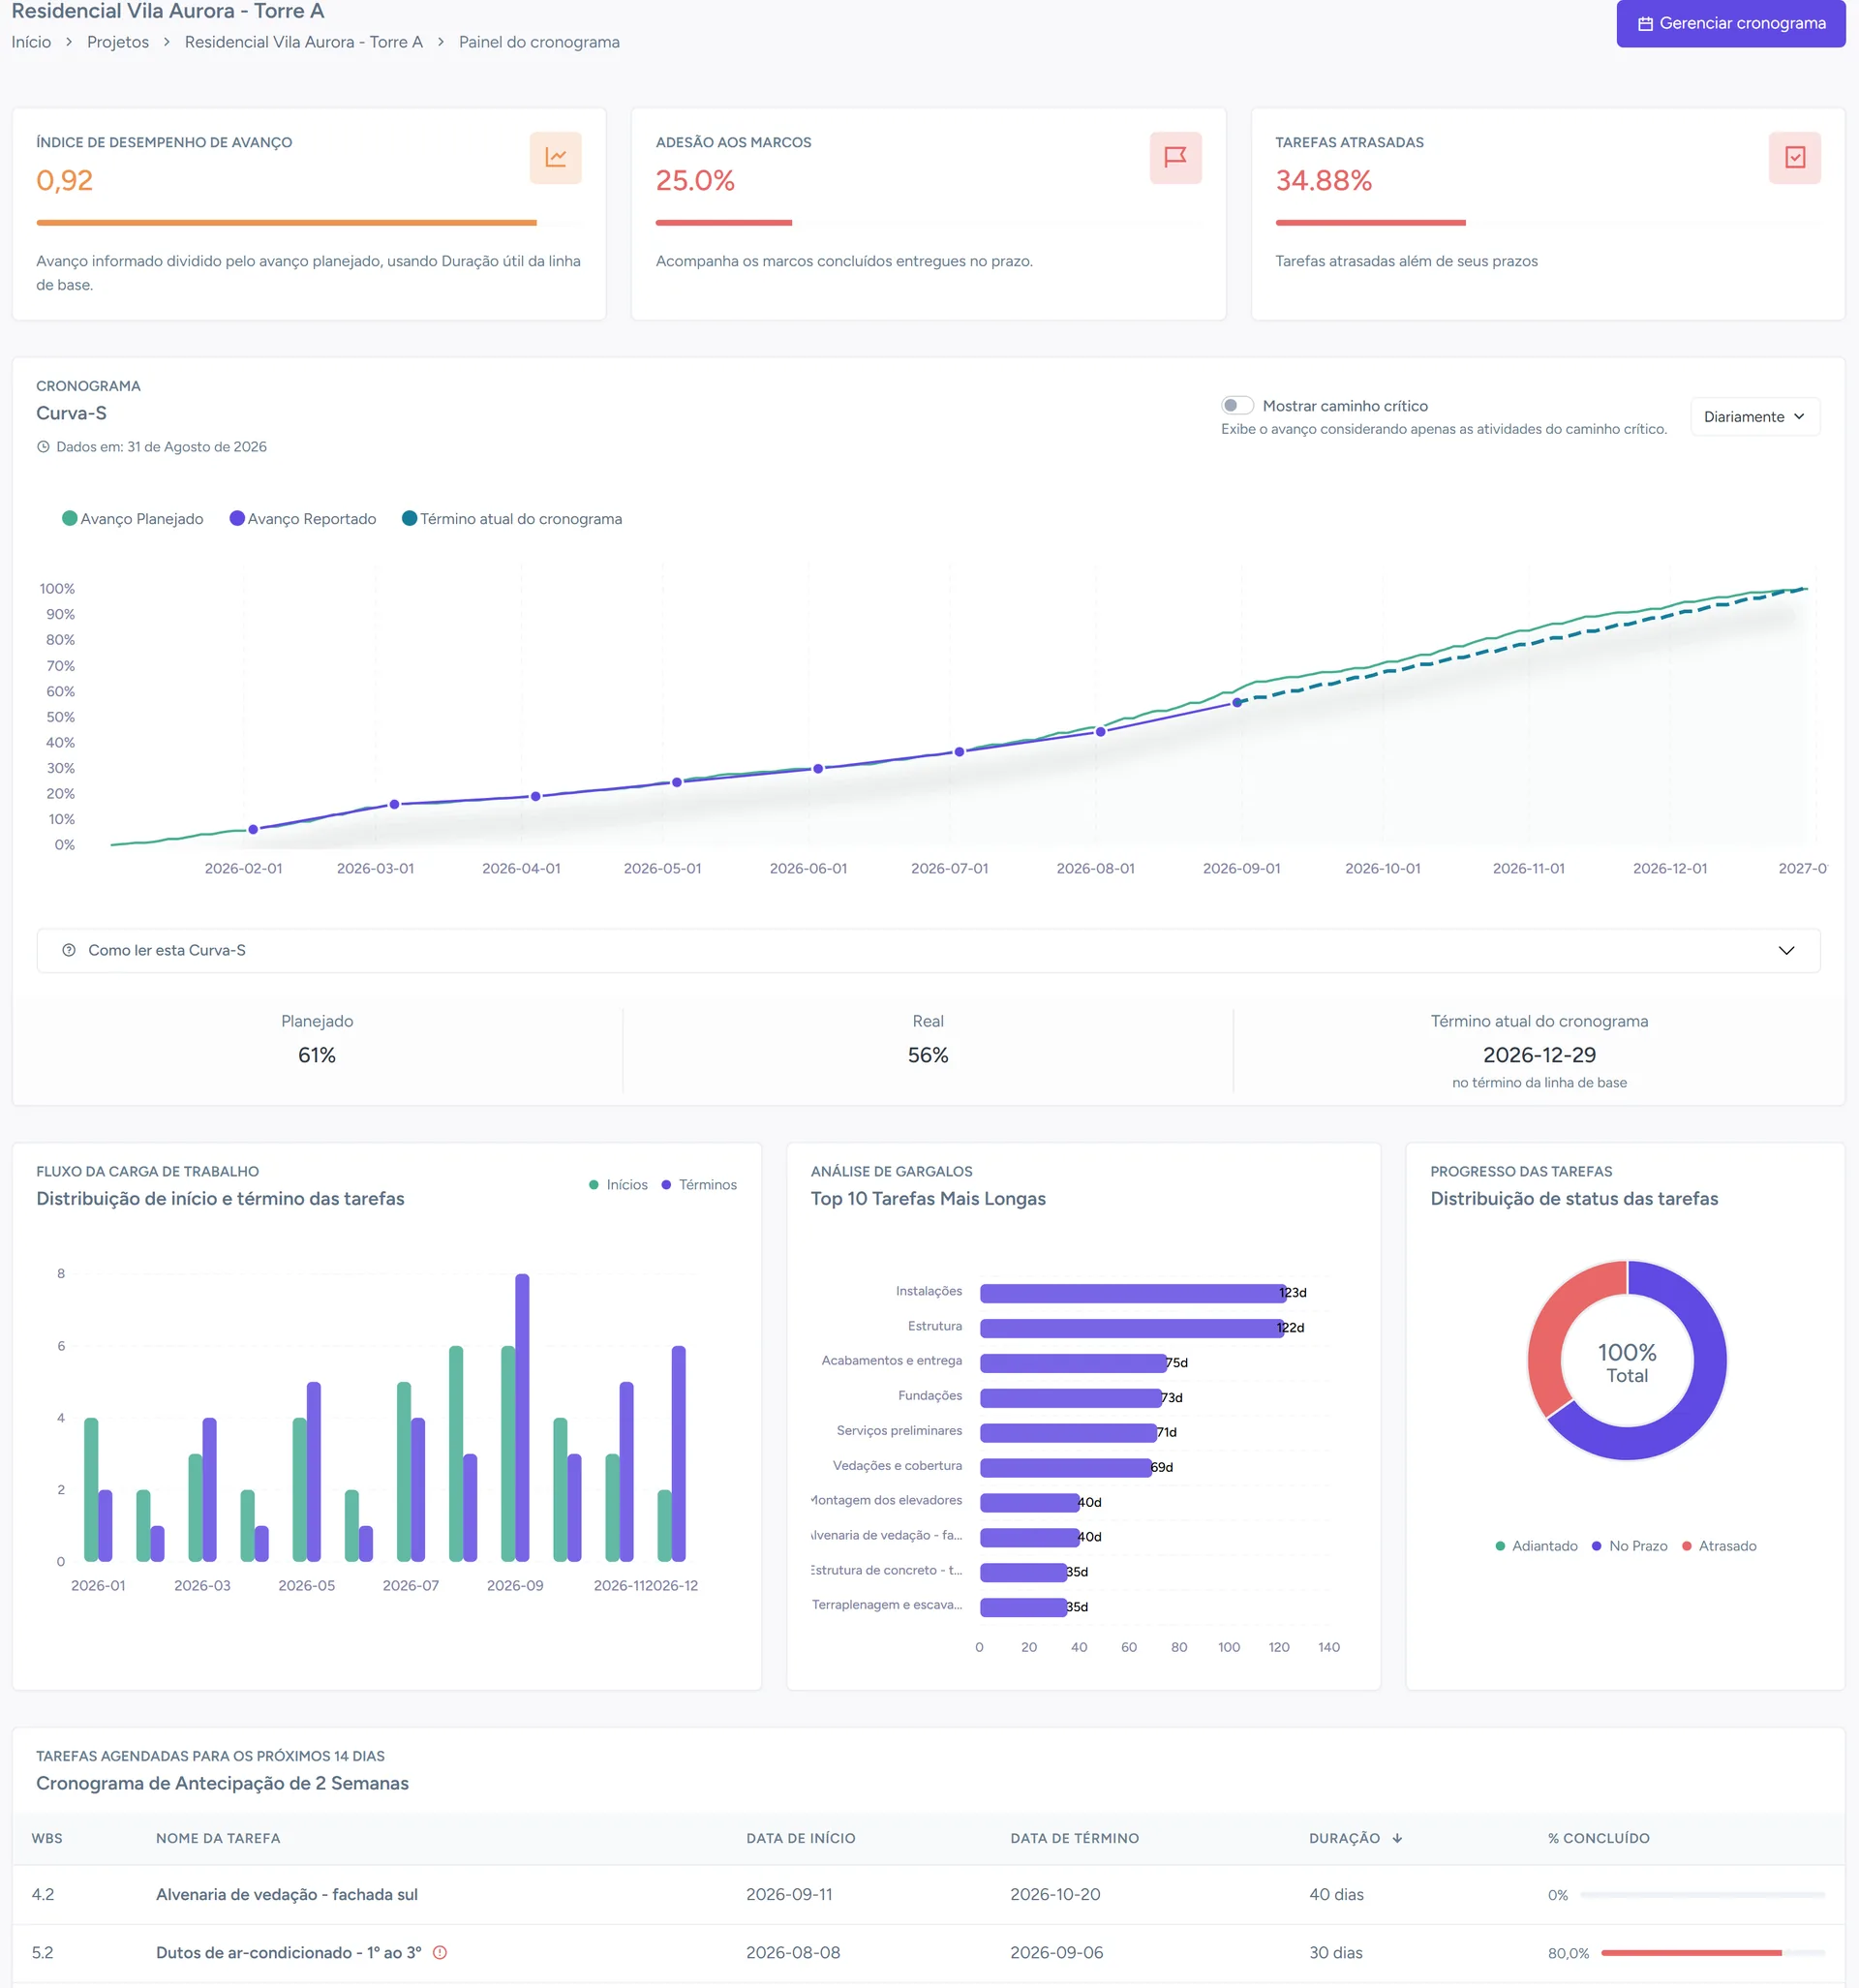Click the Gerenciar cronograma button
The image size is (1859, 1988).
(x=1730, y=23)
